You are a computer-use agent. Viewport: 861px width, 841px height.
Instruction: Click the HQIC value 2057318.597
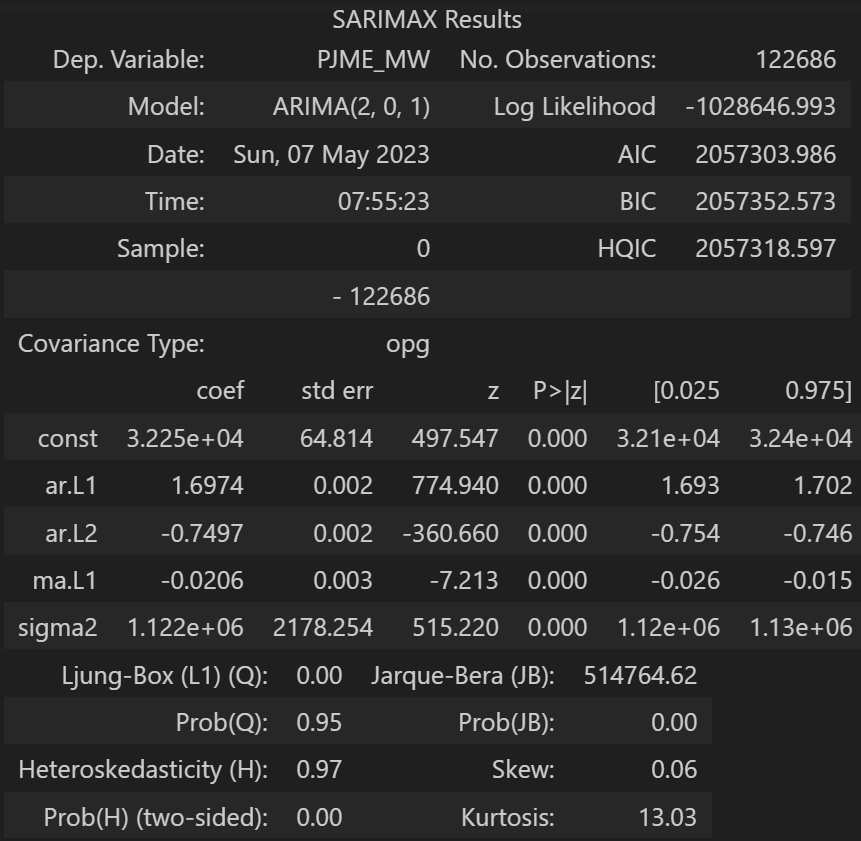765,249
